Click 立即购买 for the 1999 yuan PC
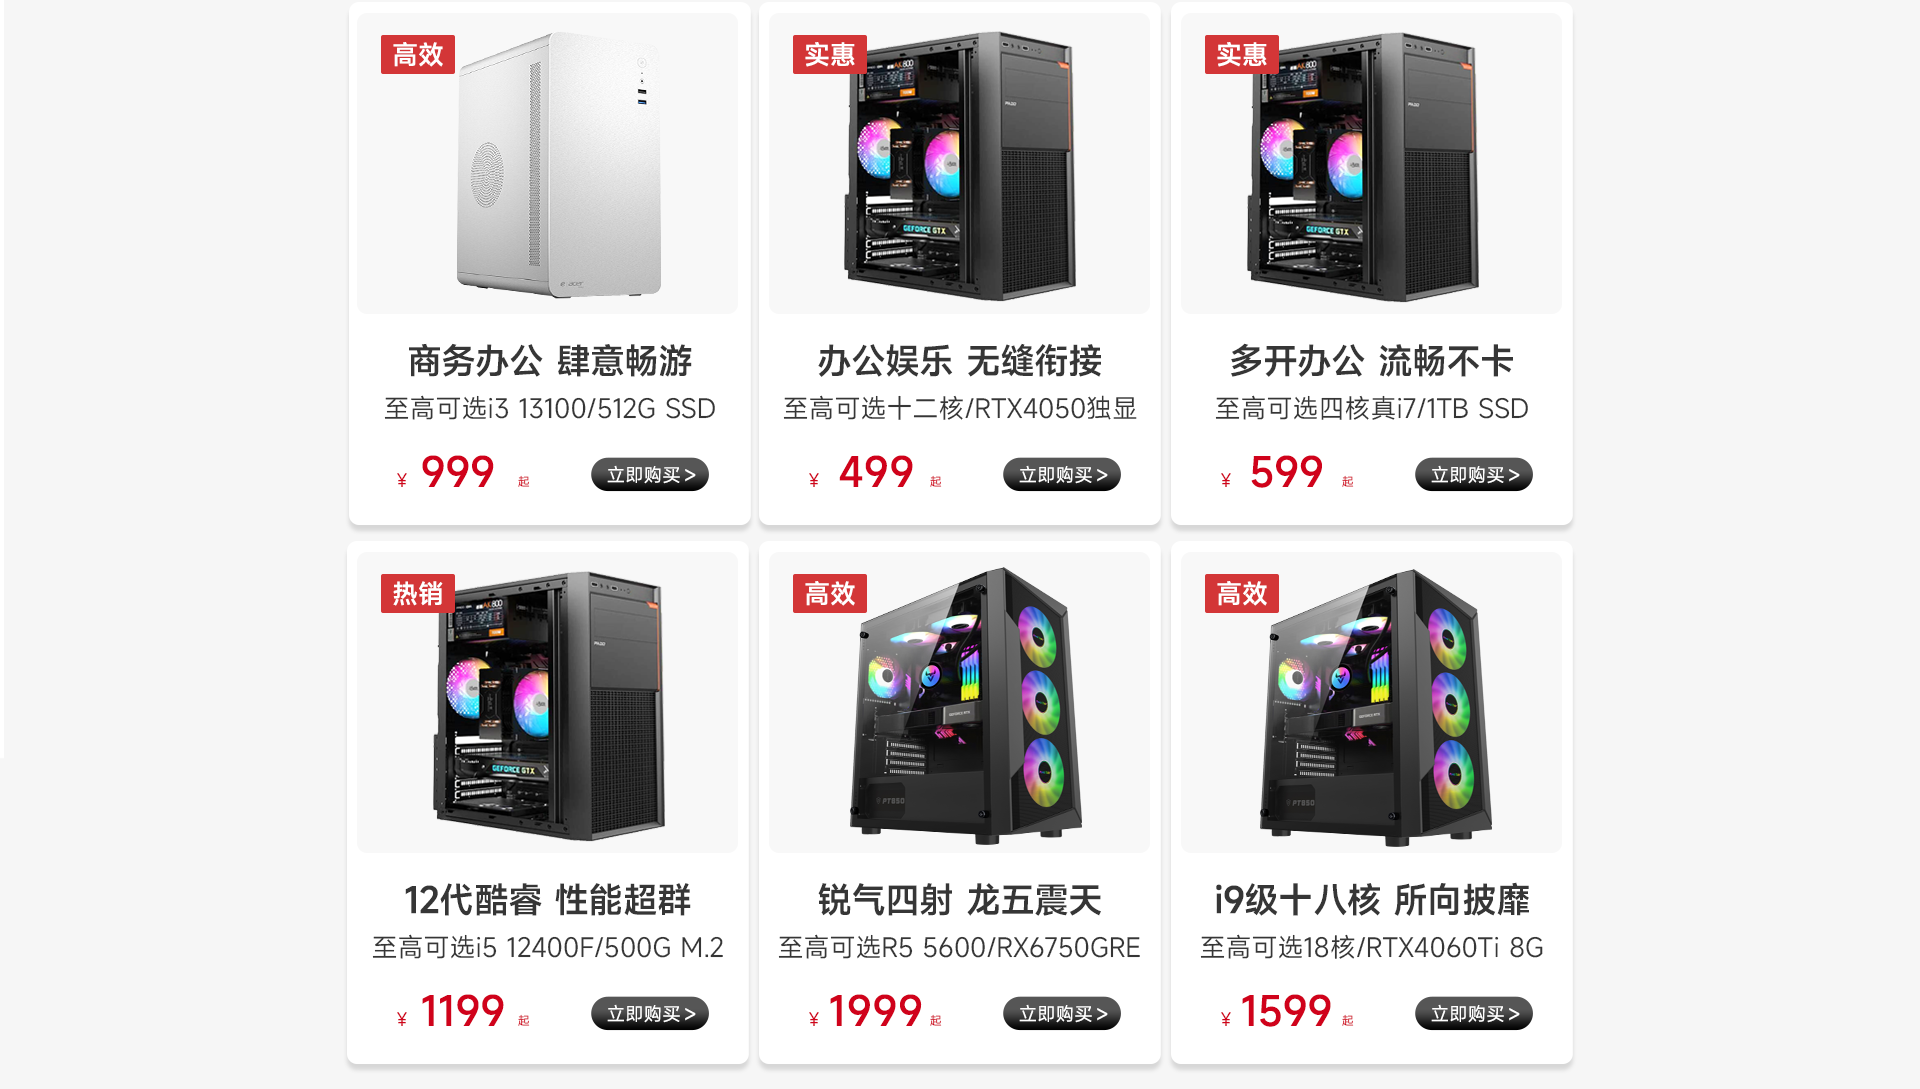The height and width of the screenshot is (1089, 1920). [x=1062, y=1014]
